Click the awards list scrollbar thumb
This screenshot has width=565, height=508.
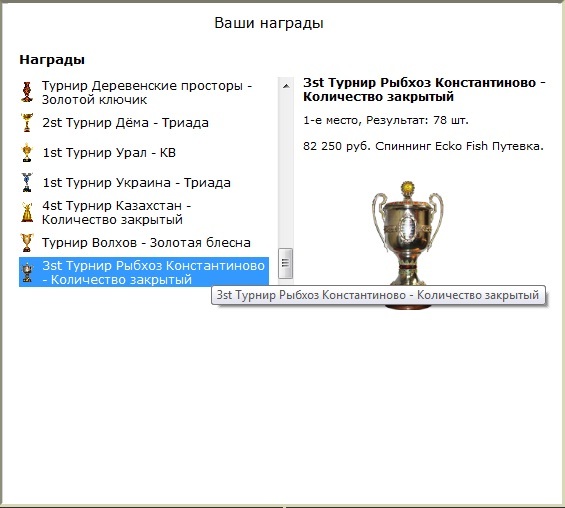point(285,263)
